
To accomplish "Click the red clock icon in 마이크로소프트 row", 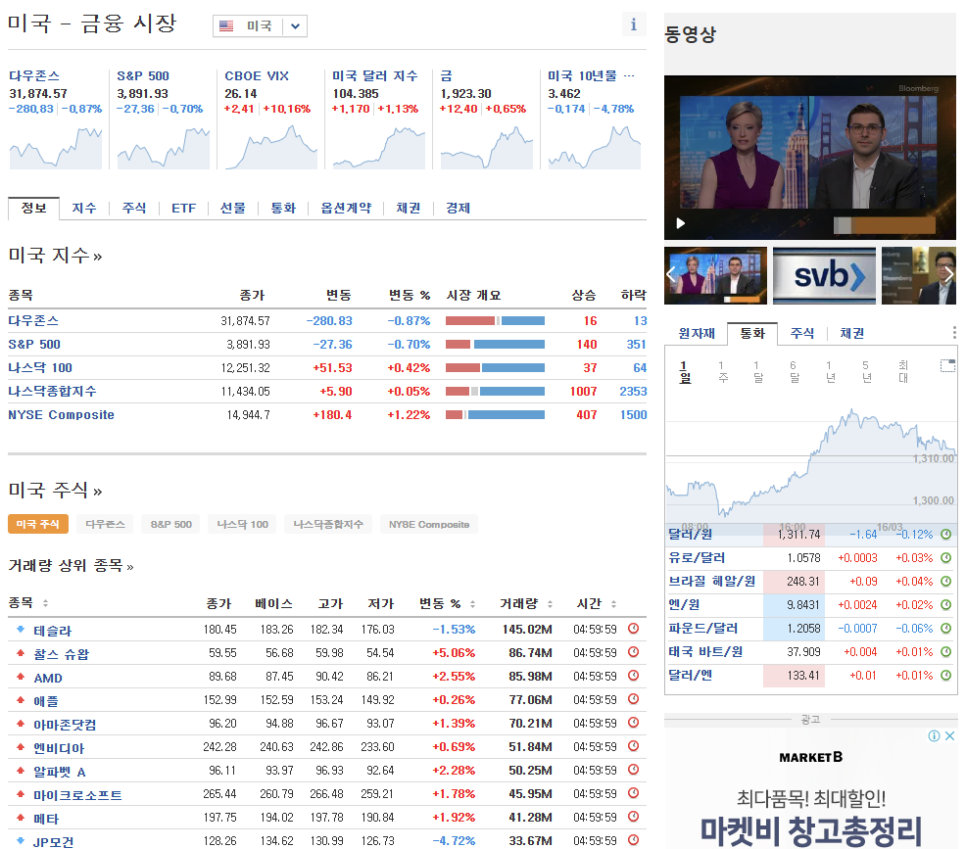I will click(633, 793).
